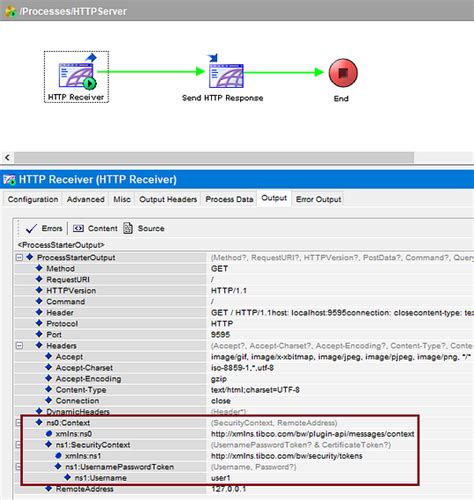Collapse the ProcessStarterOutput node

tap(19, 257)
